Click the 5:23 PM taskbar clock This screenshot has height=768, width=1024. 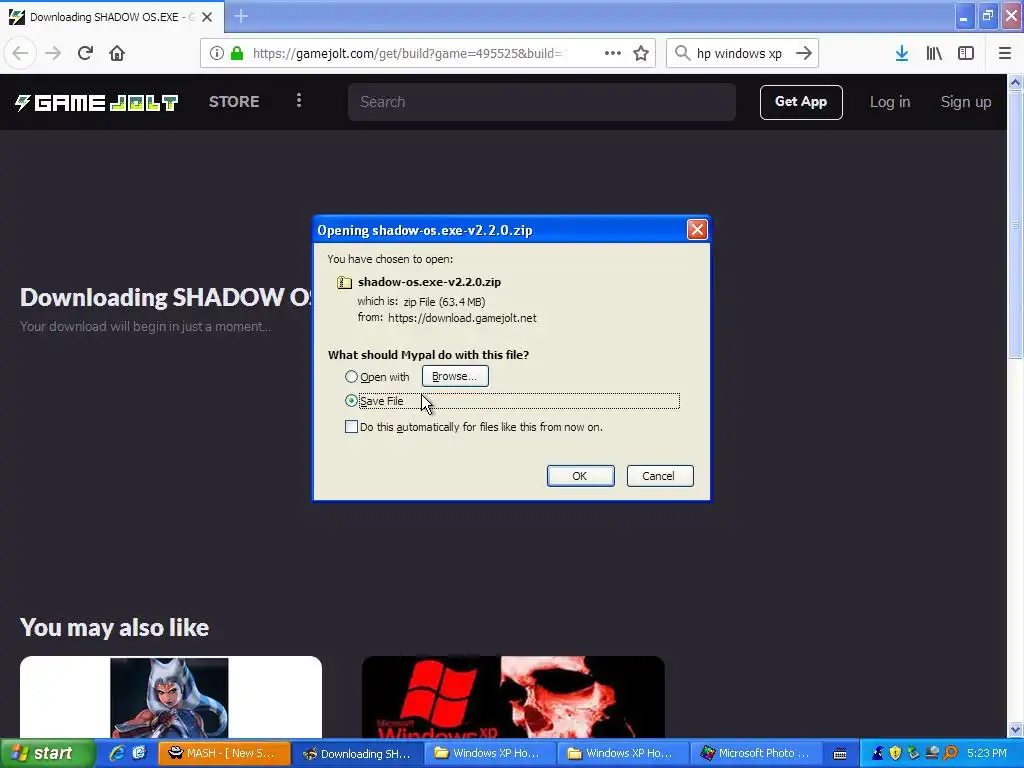pyautogui.click(x=987, y=753)
